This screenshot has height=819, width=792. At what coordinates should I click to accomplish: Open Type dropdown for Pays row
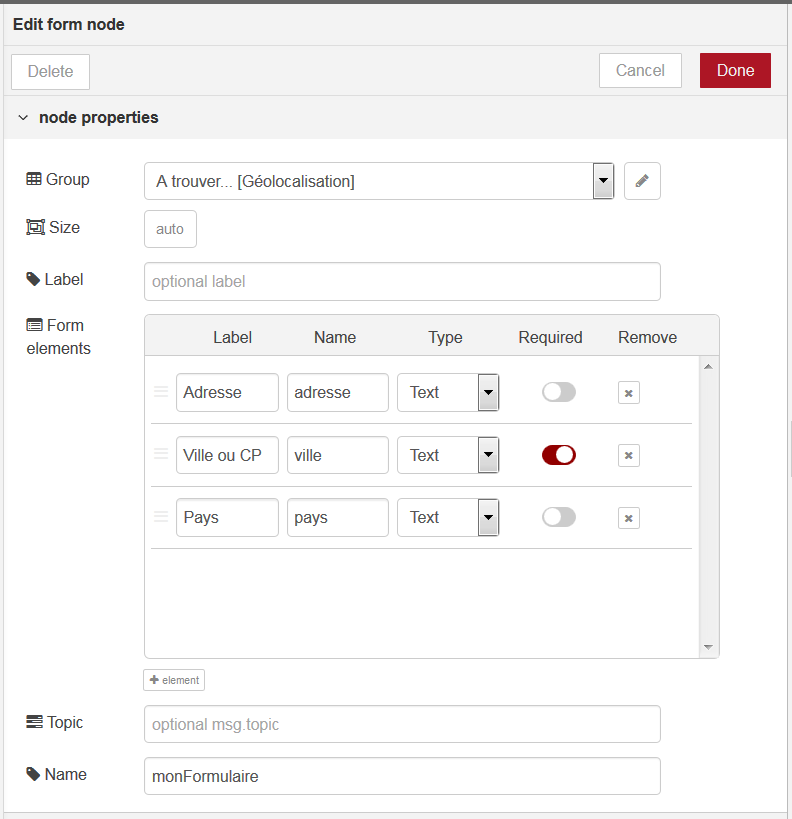tap(448, 517)
